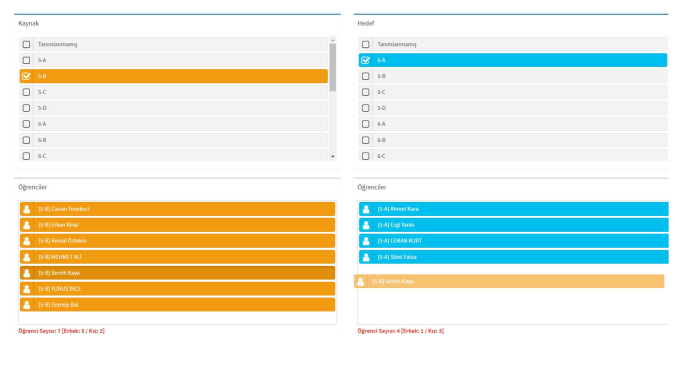Check the 5-D box in Hedef list

pyautogui.click(x=366, y=108)
